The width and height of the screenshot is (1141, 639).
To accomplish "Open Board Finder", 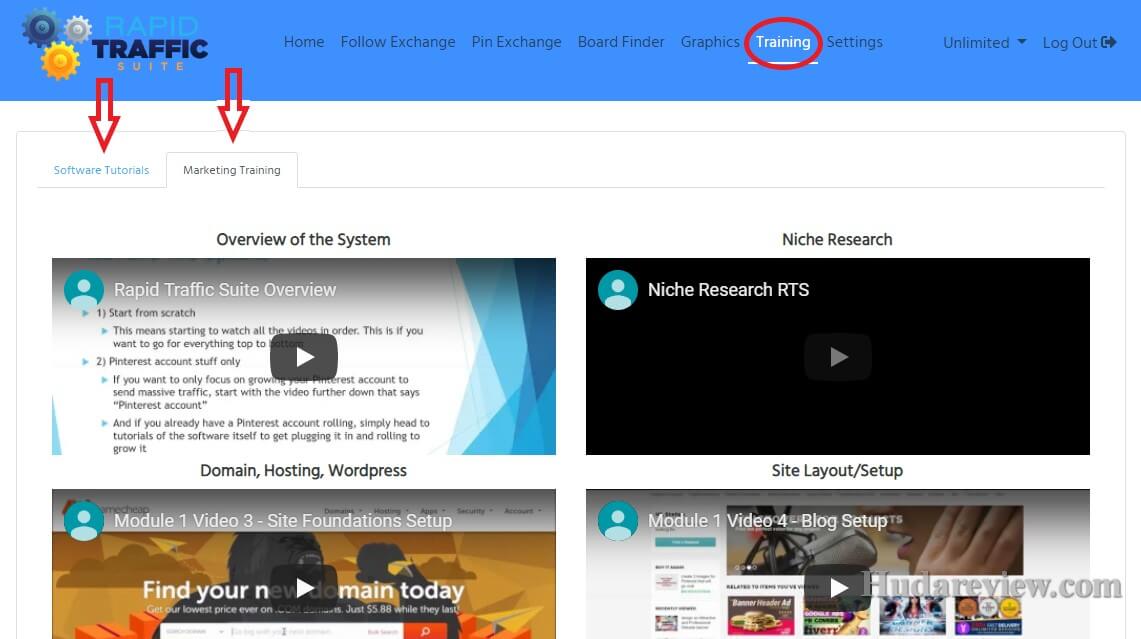I will (x=621, y=42).
